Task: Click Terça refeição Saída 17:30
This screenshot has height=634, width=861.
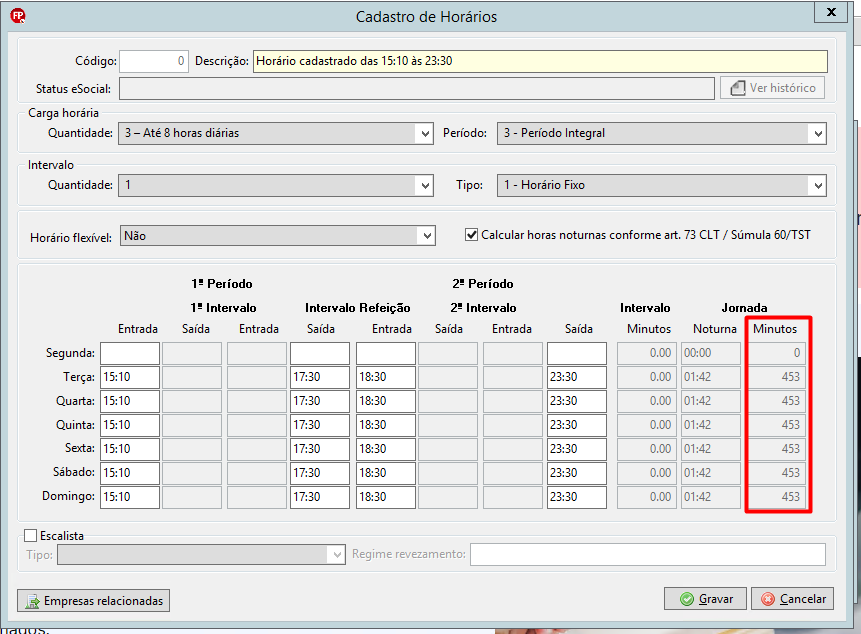Action: tap(320, 377)
